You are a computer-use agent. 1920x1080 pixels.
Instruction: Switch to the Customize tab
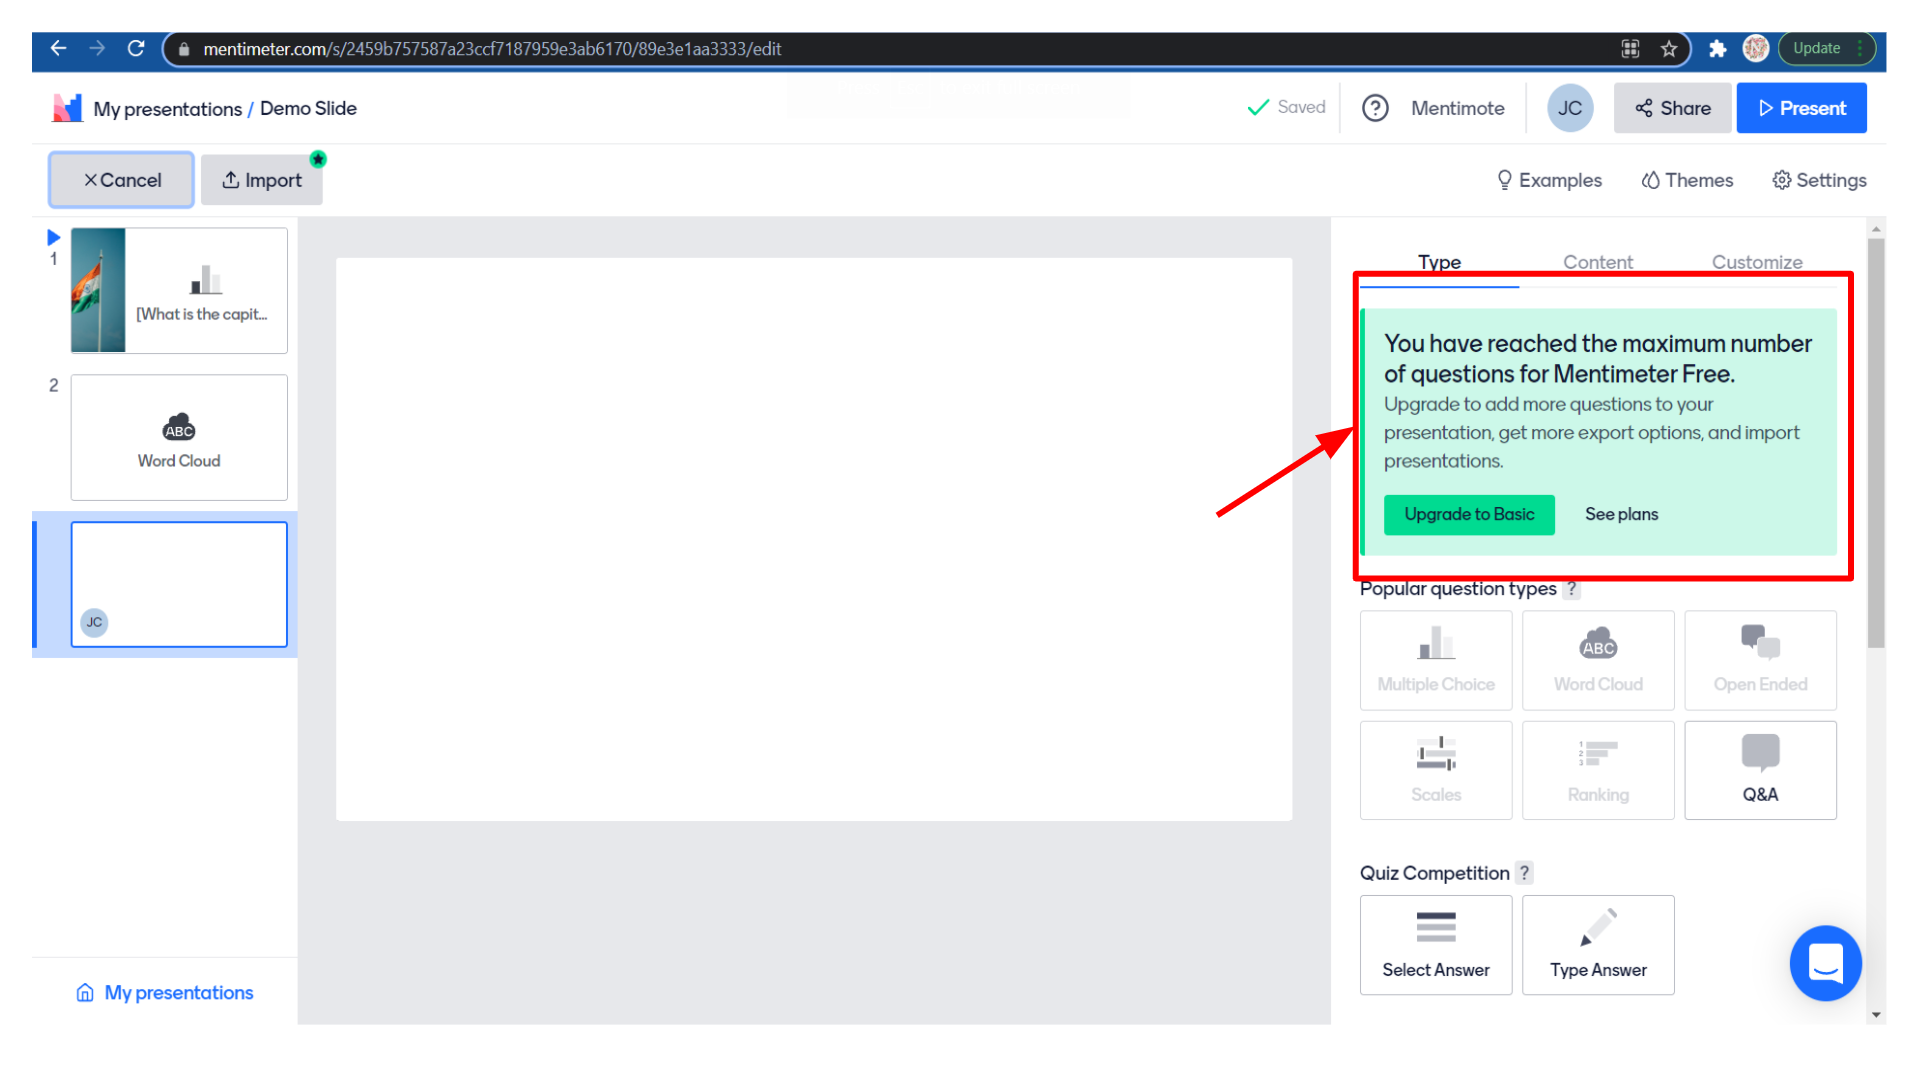point(1756,262)
